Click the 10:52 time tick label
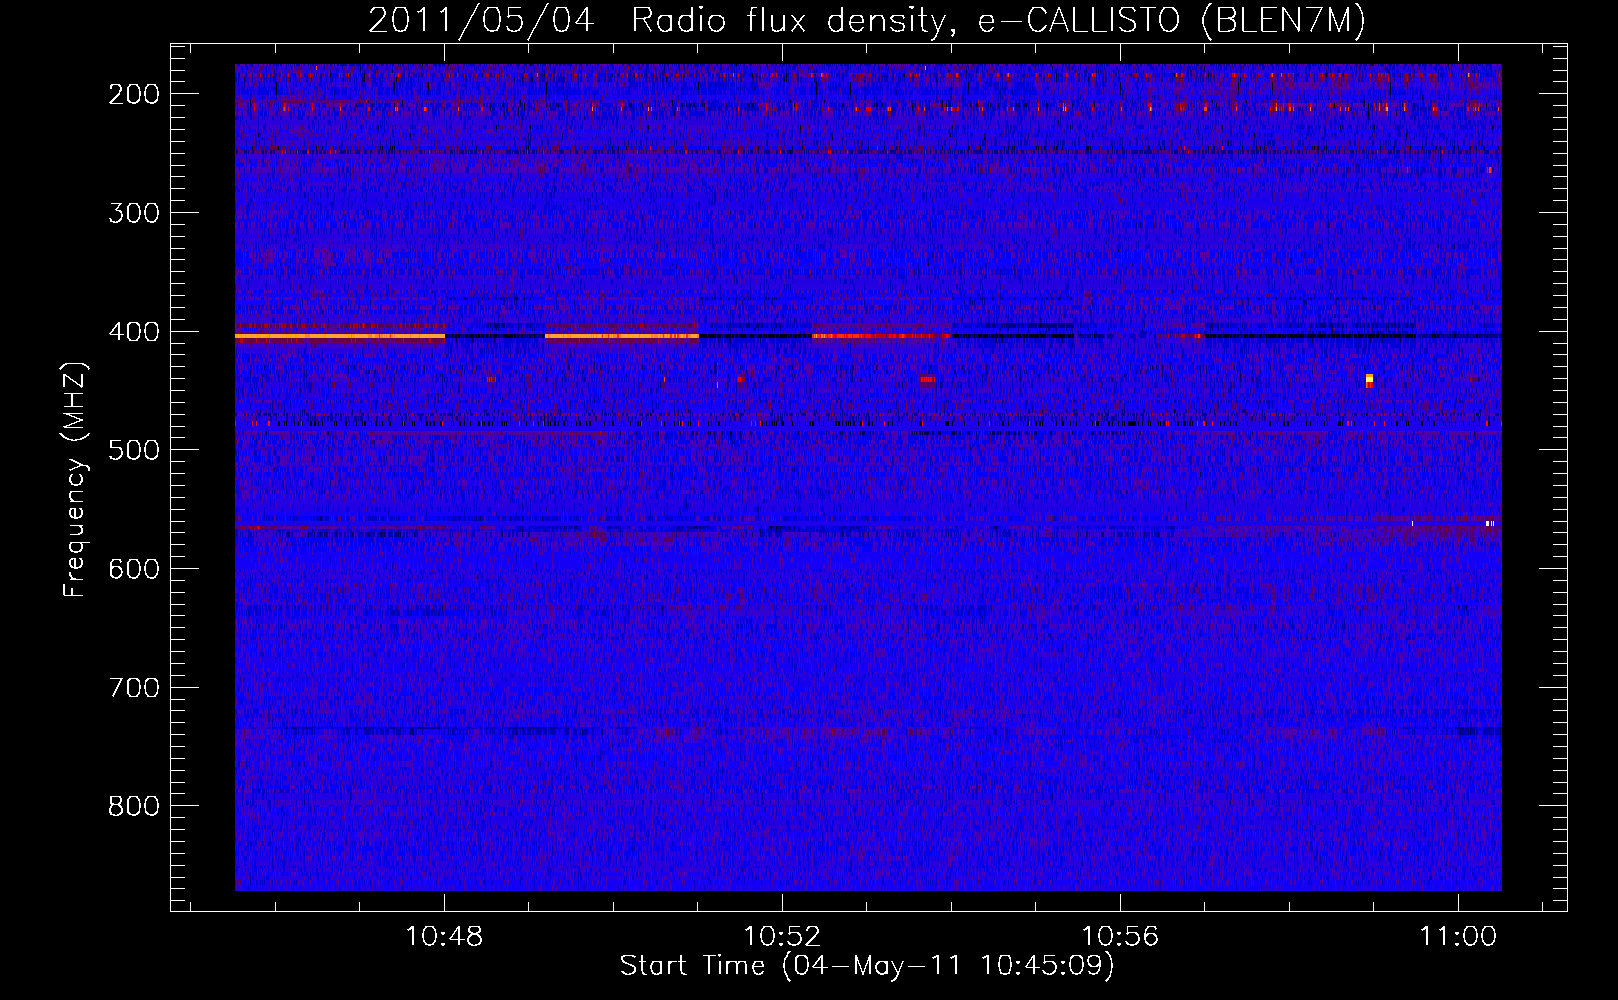Image resolution: width=1618 pixels, height=1000 pixels. (x=782, y=937)
